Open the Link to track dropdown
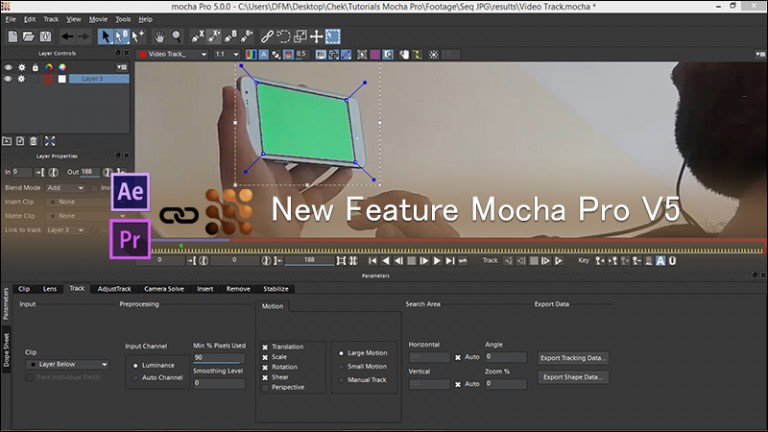Viewport: 768px width, 432px height. pos(66,230)
